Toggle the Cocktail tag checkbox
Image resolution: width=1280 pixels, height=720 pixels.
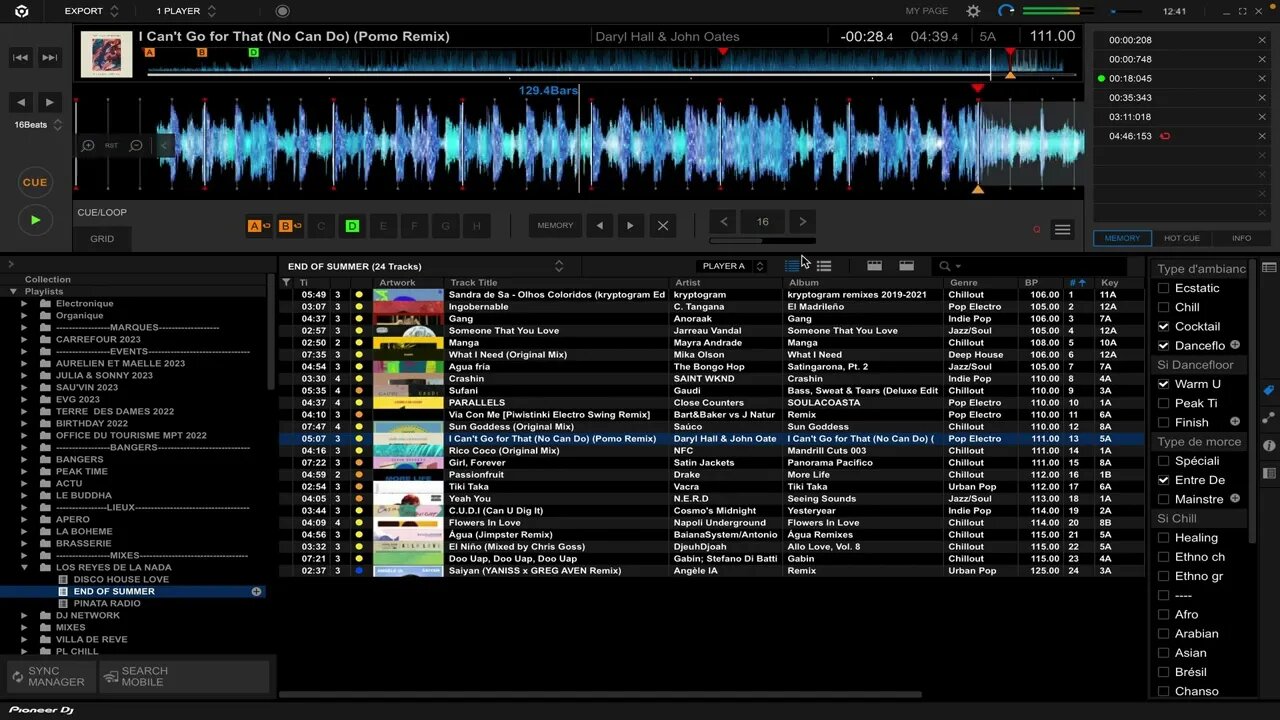click(1163, 326)
